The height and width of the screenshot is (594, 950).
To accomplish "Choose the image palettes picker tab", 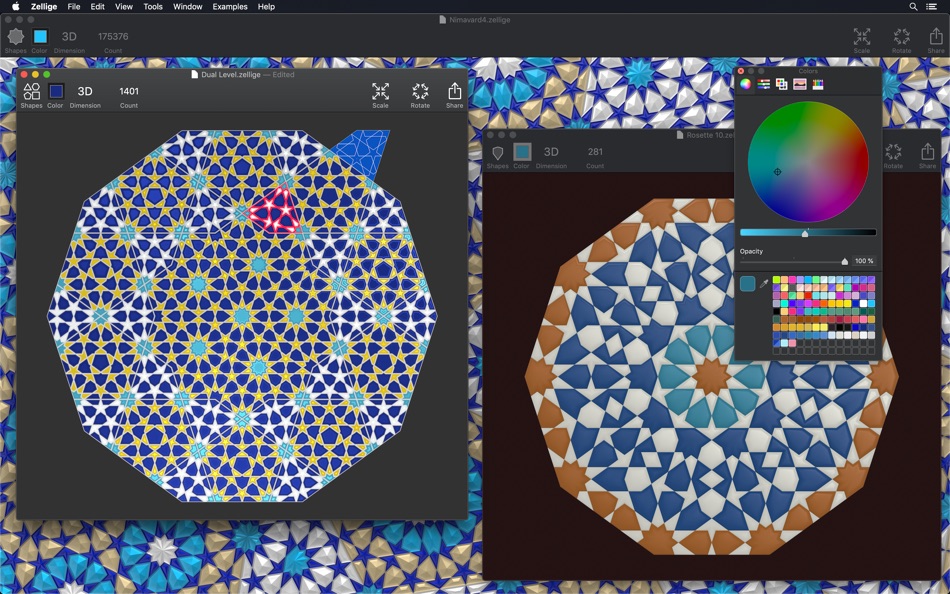I will pyautogui.click(x=800, y=84).
